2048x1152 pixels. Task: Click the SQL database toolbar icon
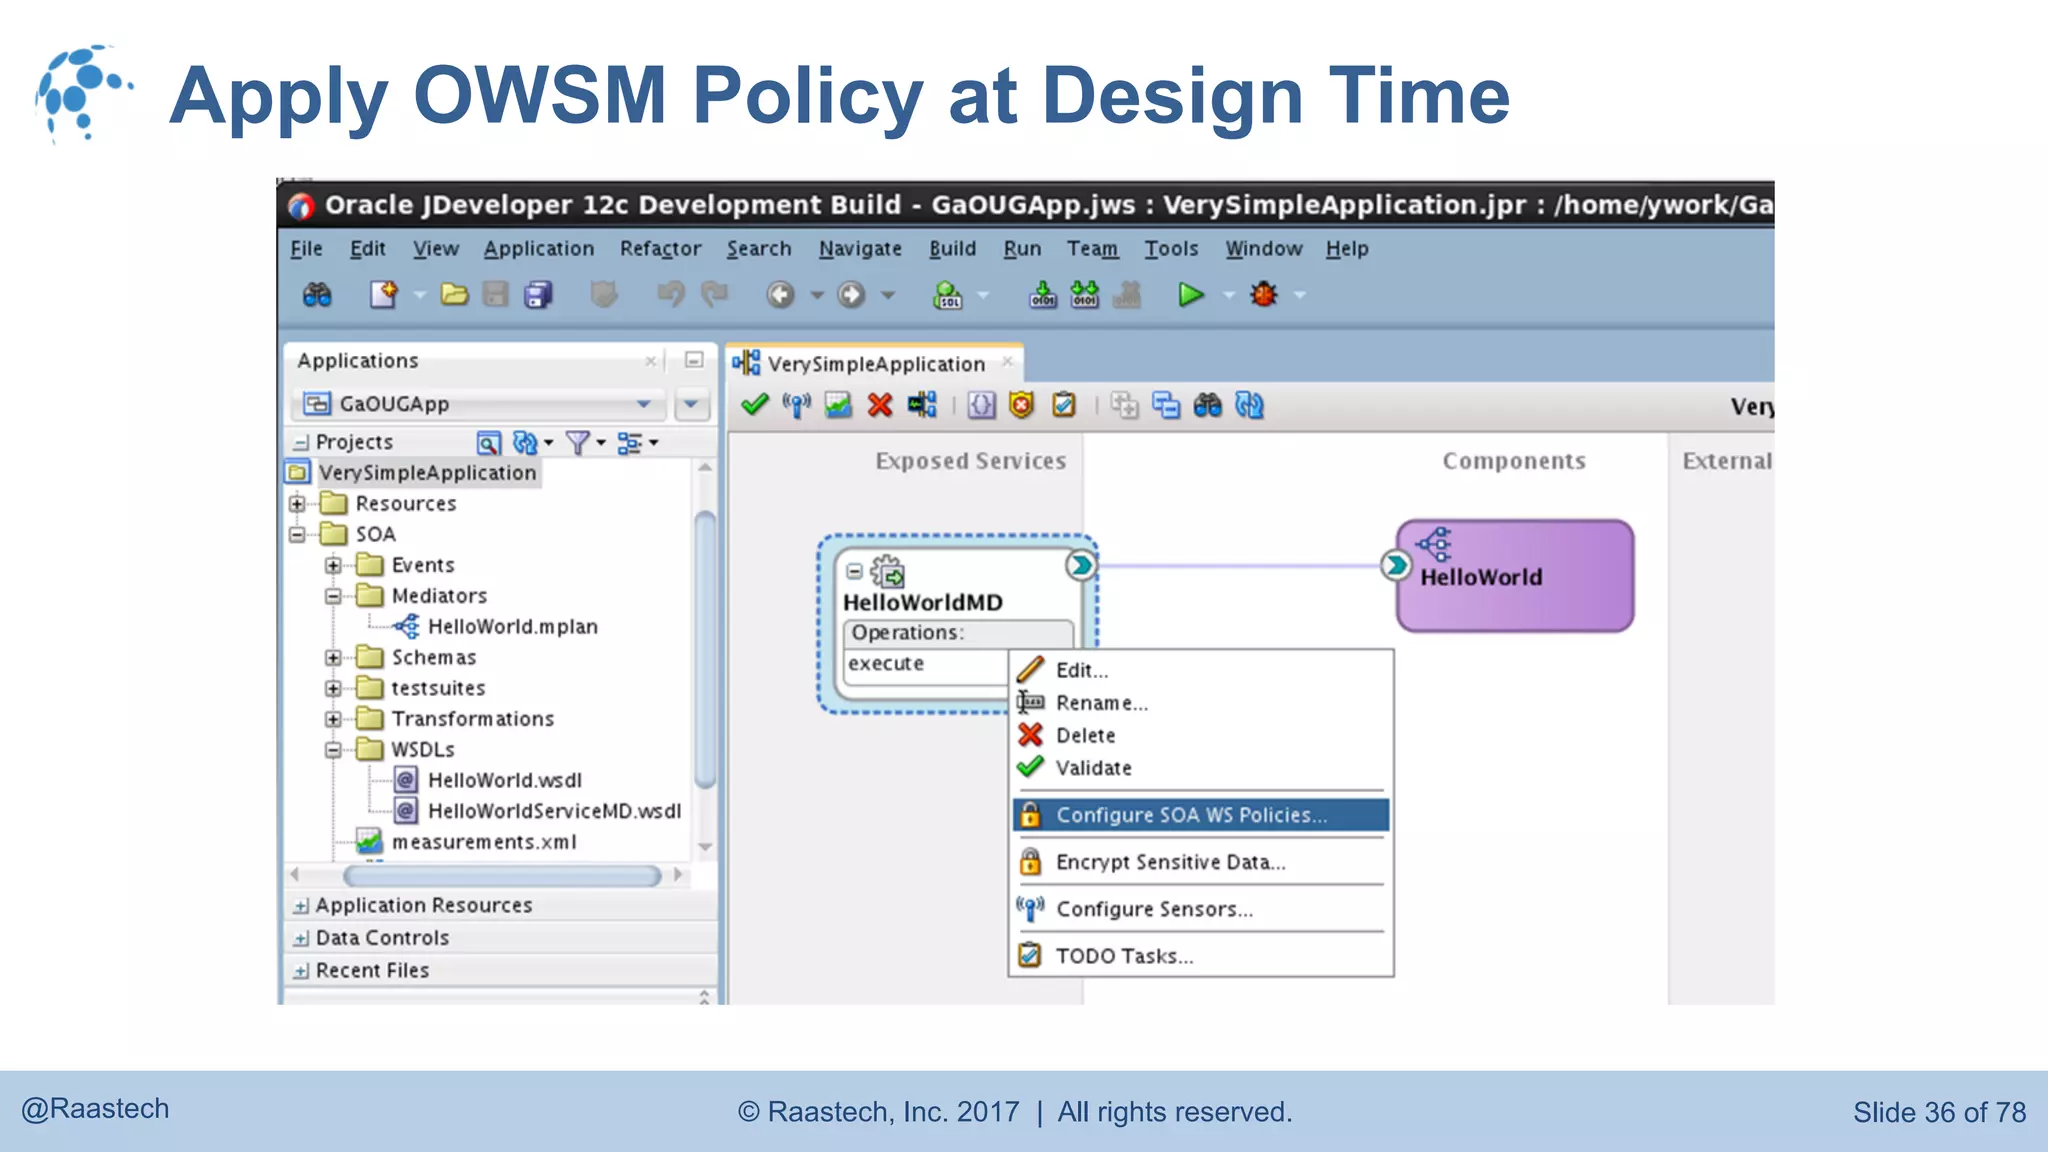tap(947, 295)
